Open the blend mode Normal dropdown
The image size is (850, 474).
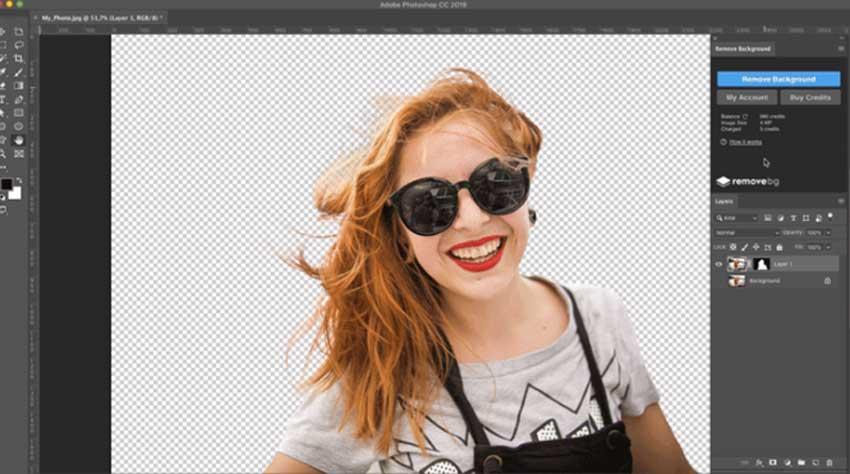(747, 233)
